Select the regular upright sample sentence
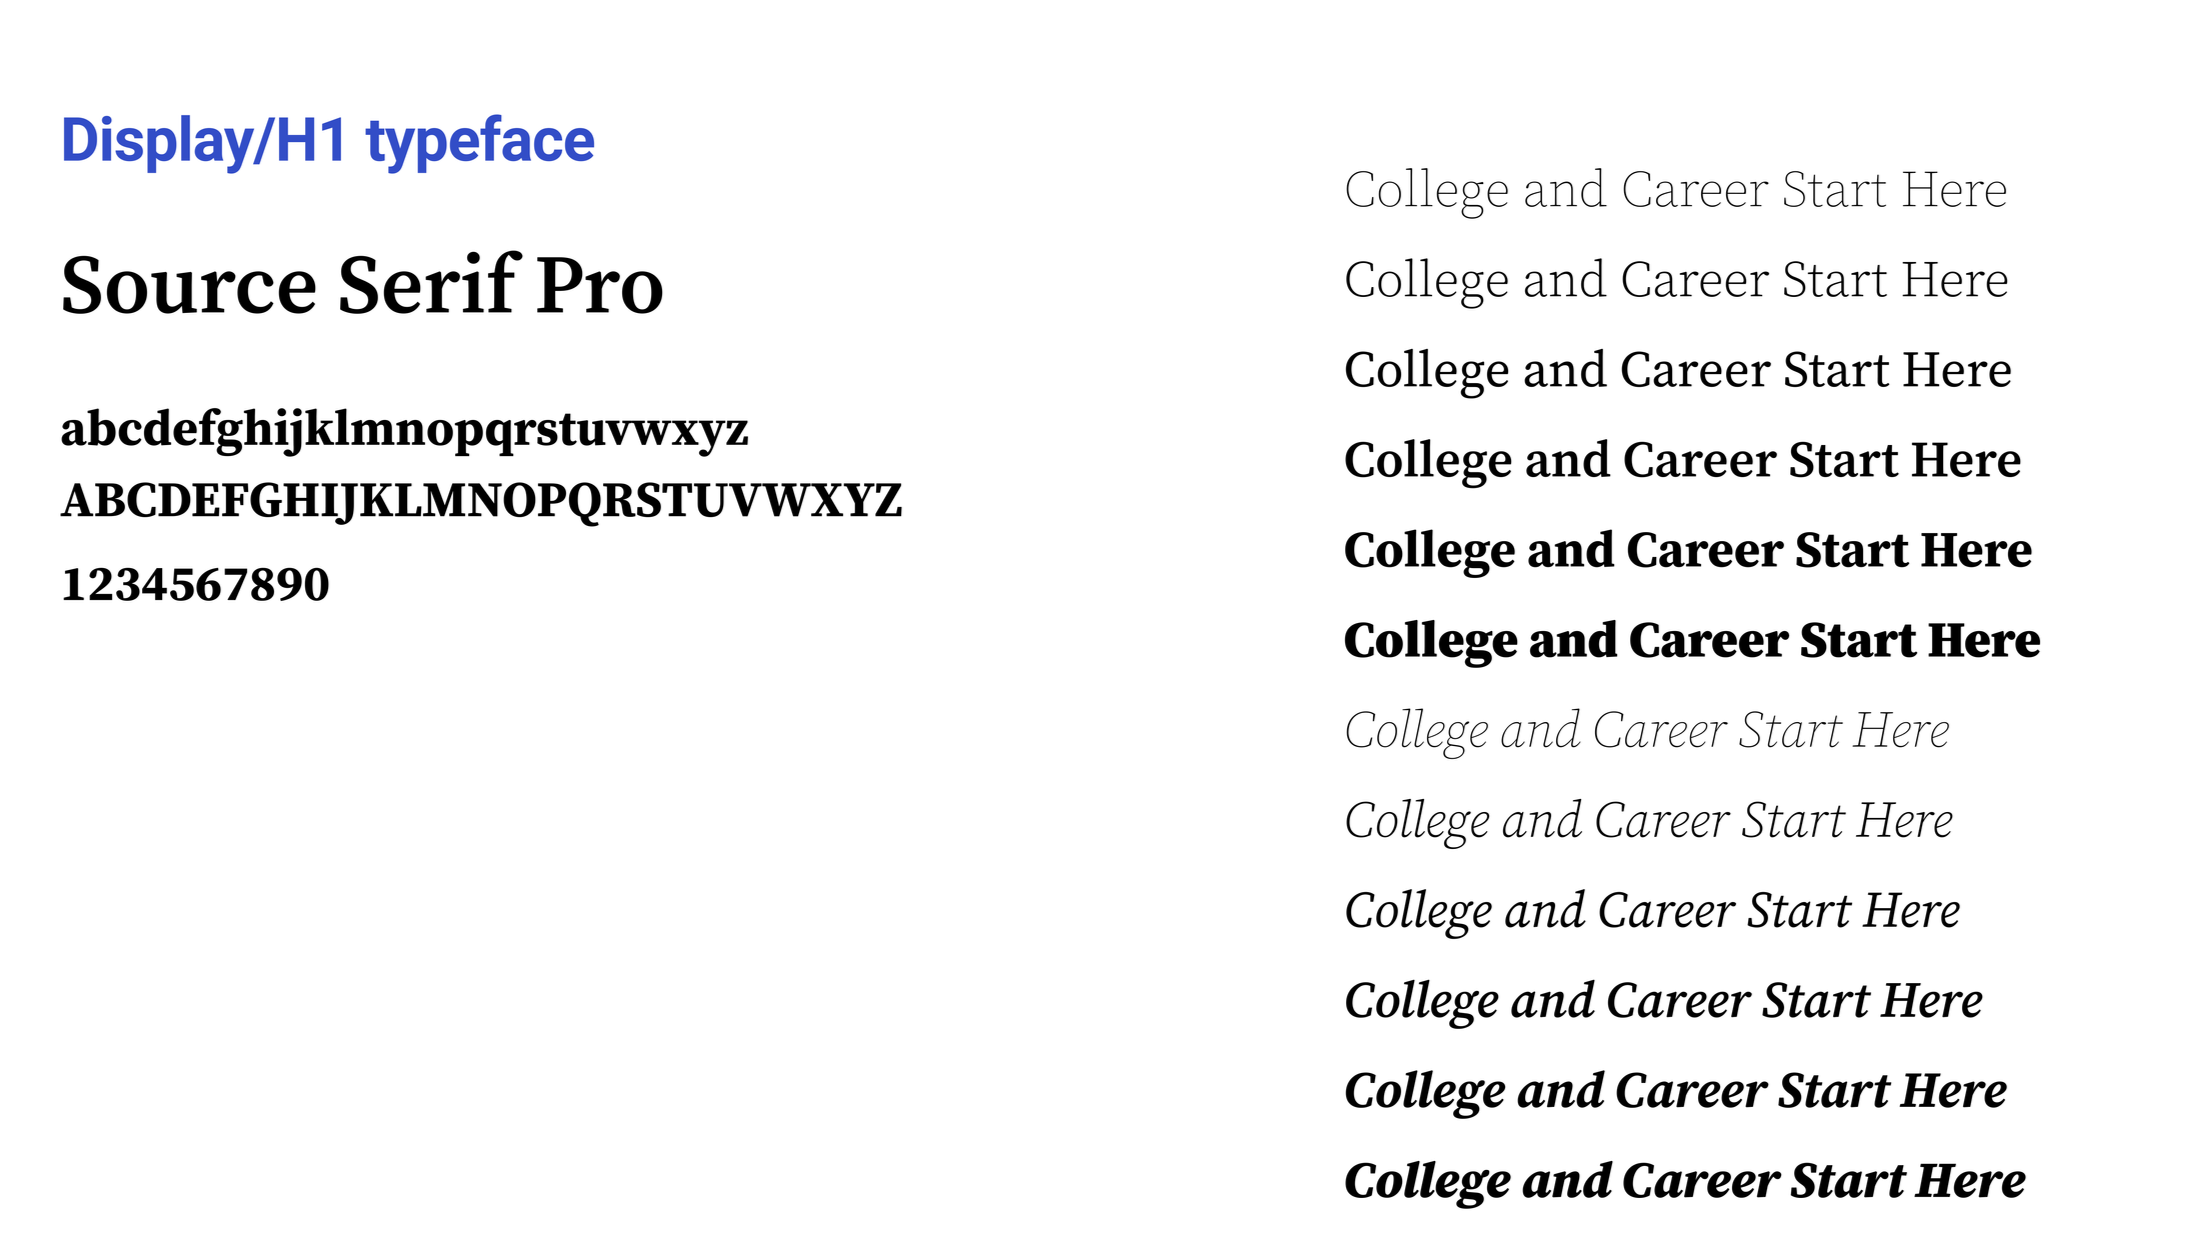Screen dimensions: 2204x1239 (x=1678, y=372)
